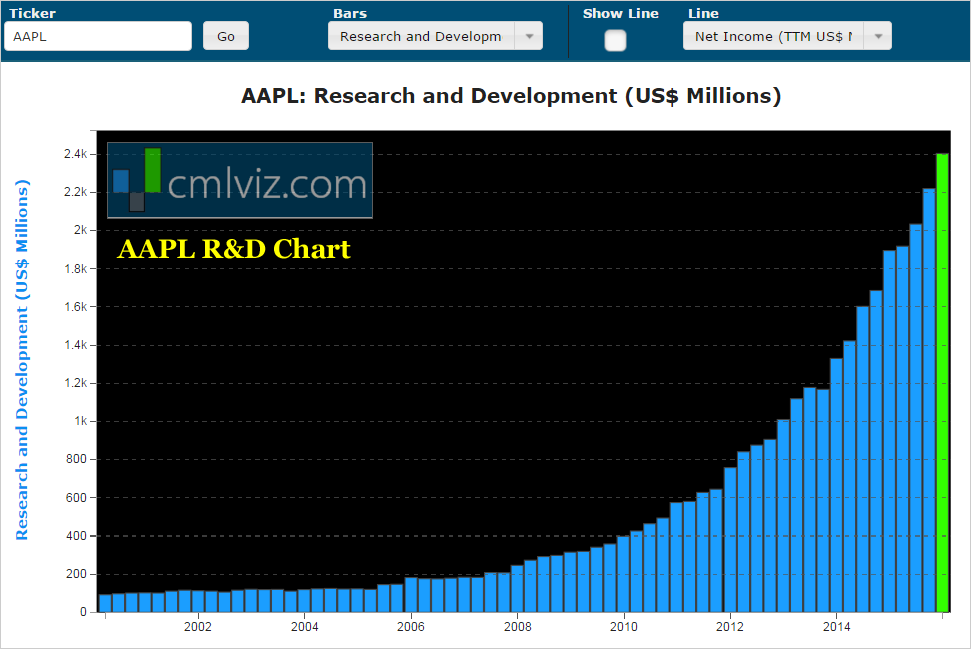The width and height of the screenshot is (971, 649).
Task: Click the '1.2k' y-axis label
Action: (76, 383)
